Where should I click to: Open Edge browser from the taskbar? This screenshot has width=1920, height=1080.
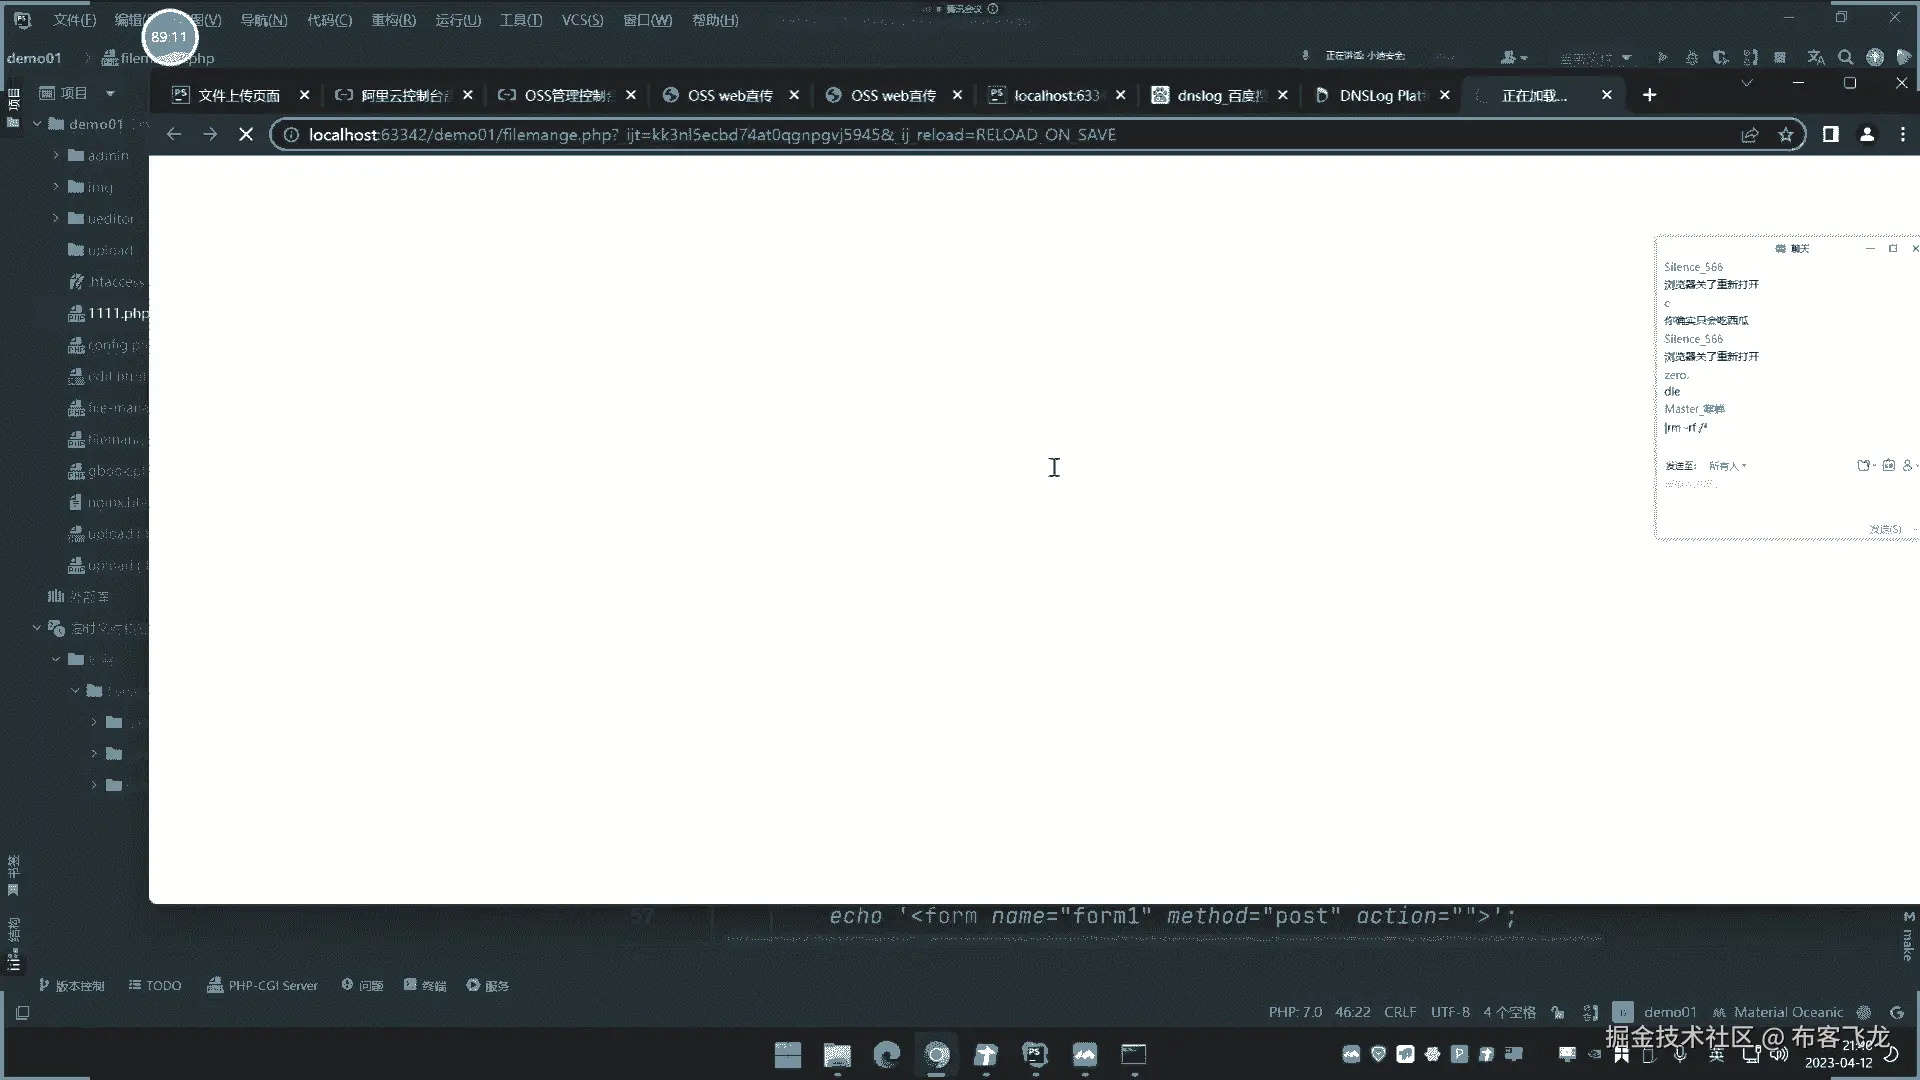[x=886, y=1055]
